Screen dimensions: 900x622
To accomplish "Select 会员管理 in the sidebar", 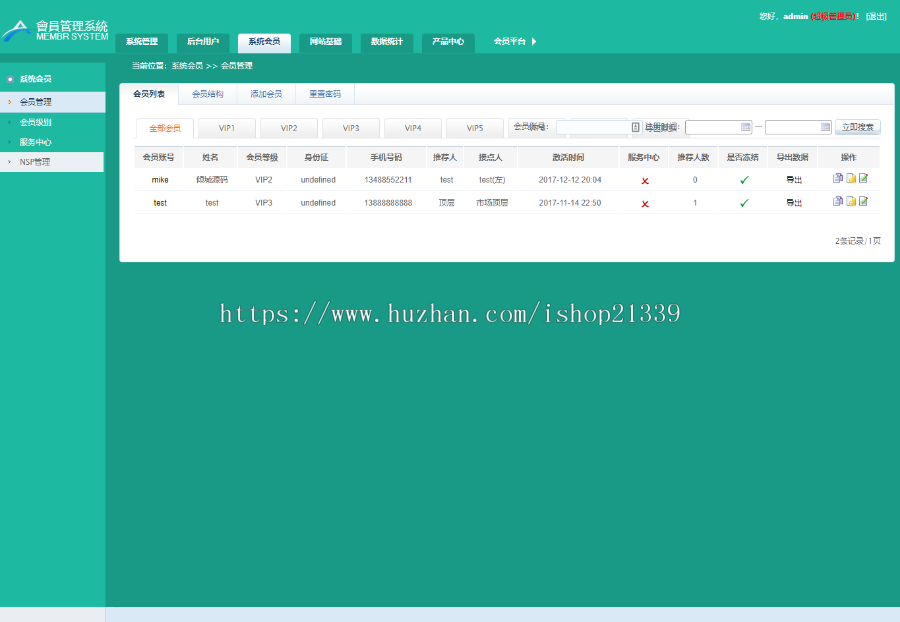I will (x=52, y=102).
